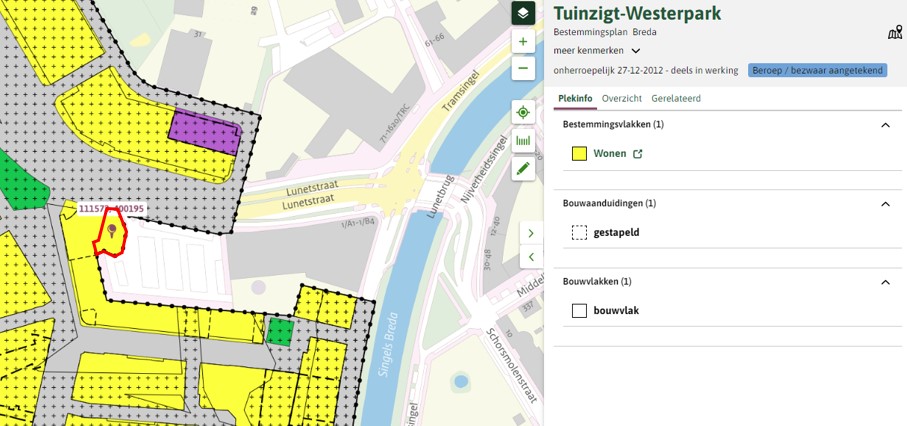Click the Tuinzigt-Westerpark plan title

pyautogui.click(x=637, y=13)
